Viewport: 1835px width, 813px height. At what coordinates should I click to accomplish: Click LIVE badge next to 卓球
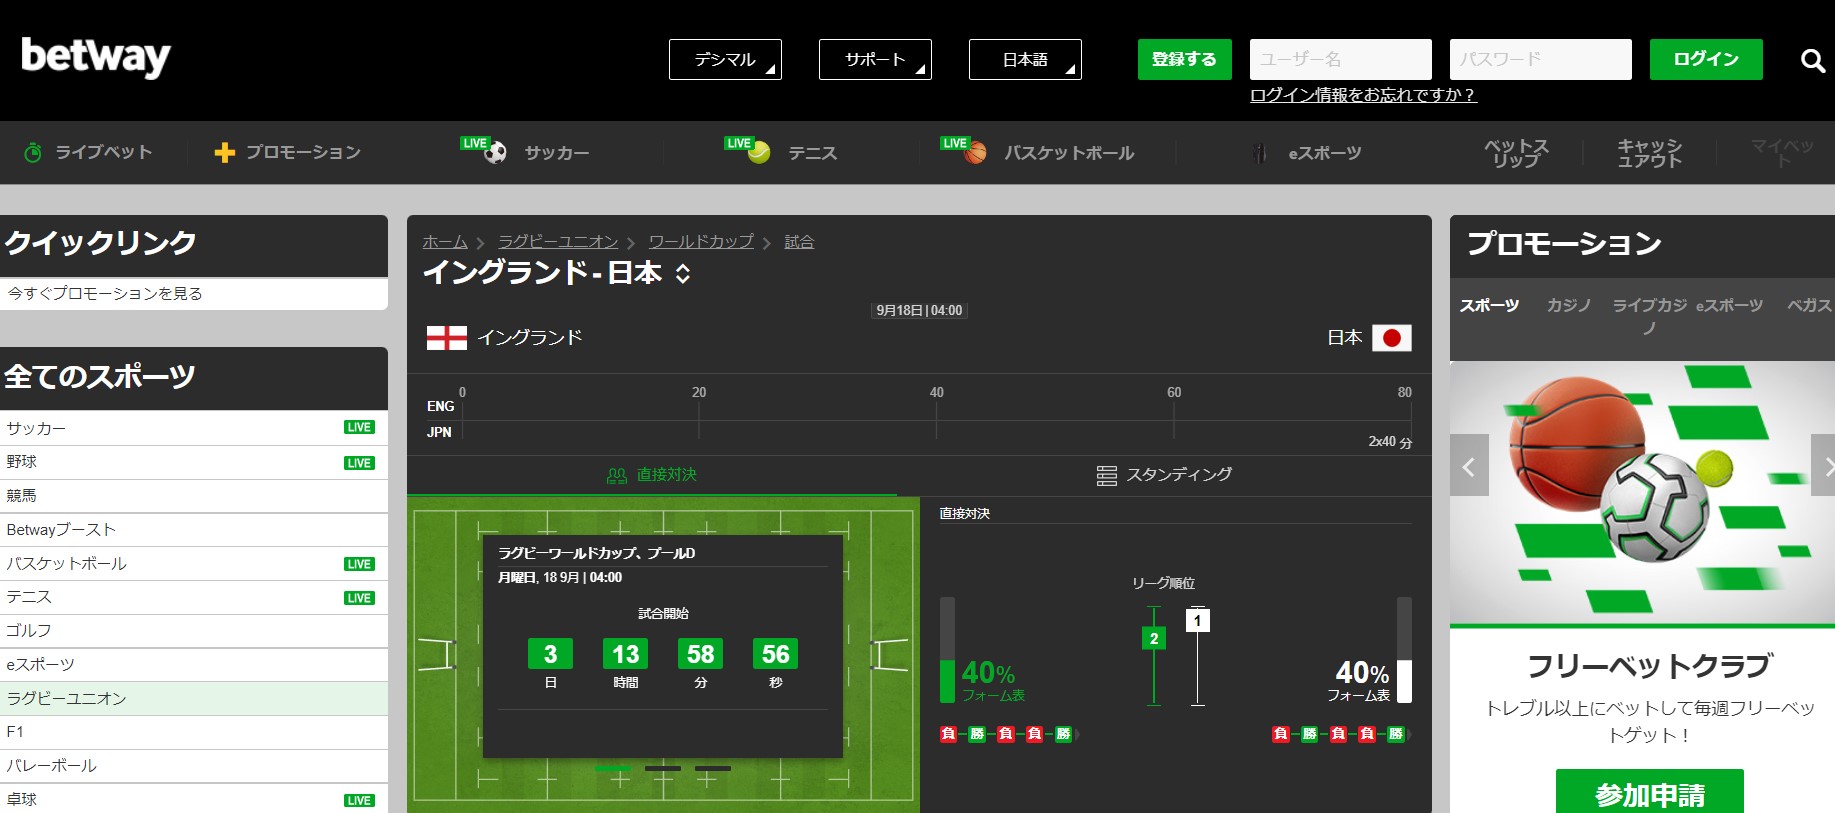359,800
